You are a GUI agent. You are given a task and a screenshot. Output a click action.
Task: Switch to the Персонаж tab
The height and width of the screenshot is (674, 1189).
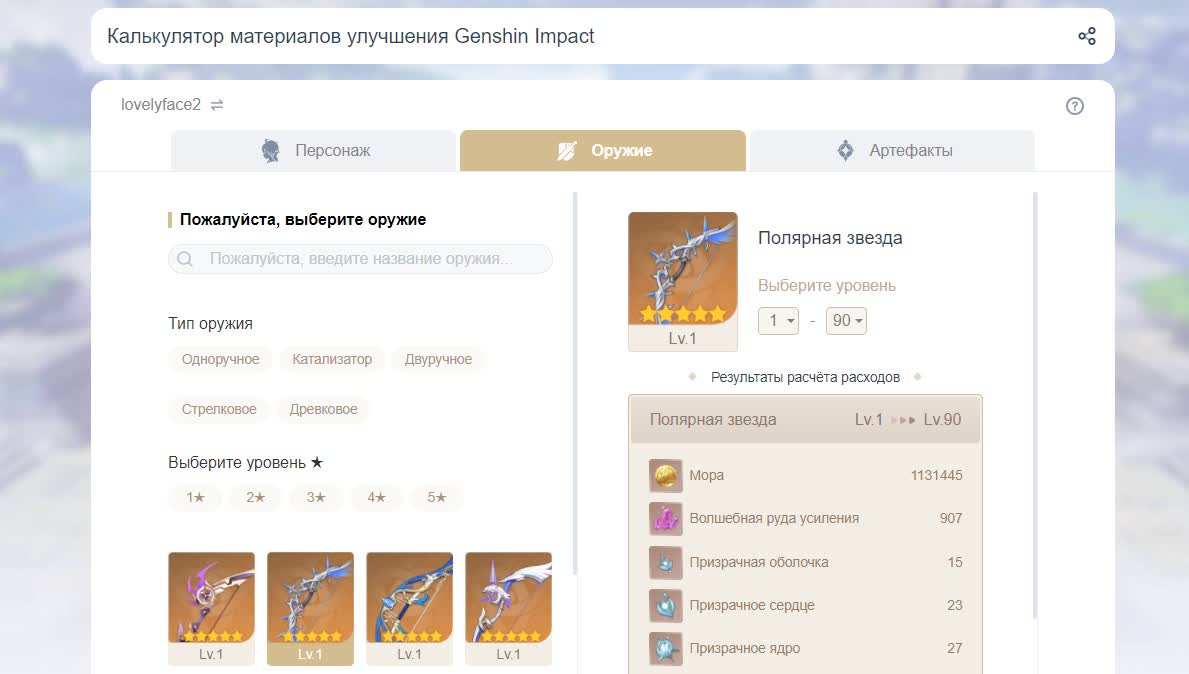click(313, 150)
